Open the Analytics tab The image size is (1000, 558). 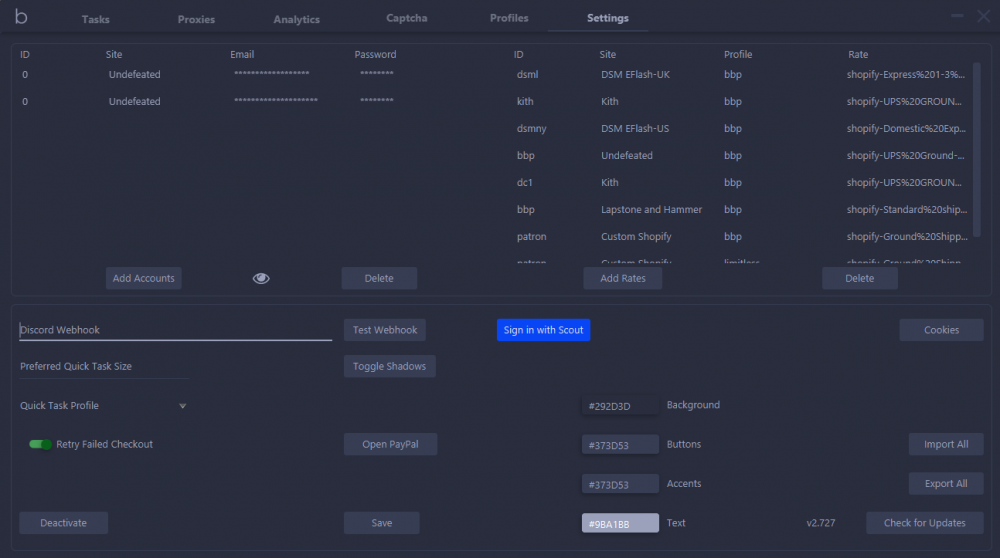click(297, 19)
